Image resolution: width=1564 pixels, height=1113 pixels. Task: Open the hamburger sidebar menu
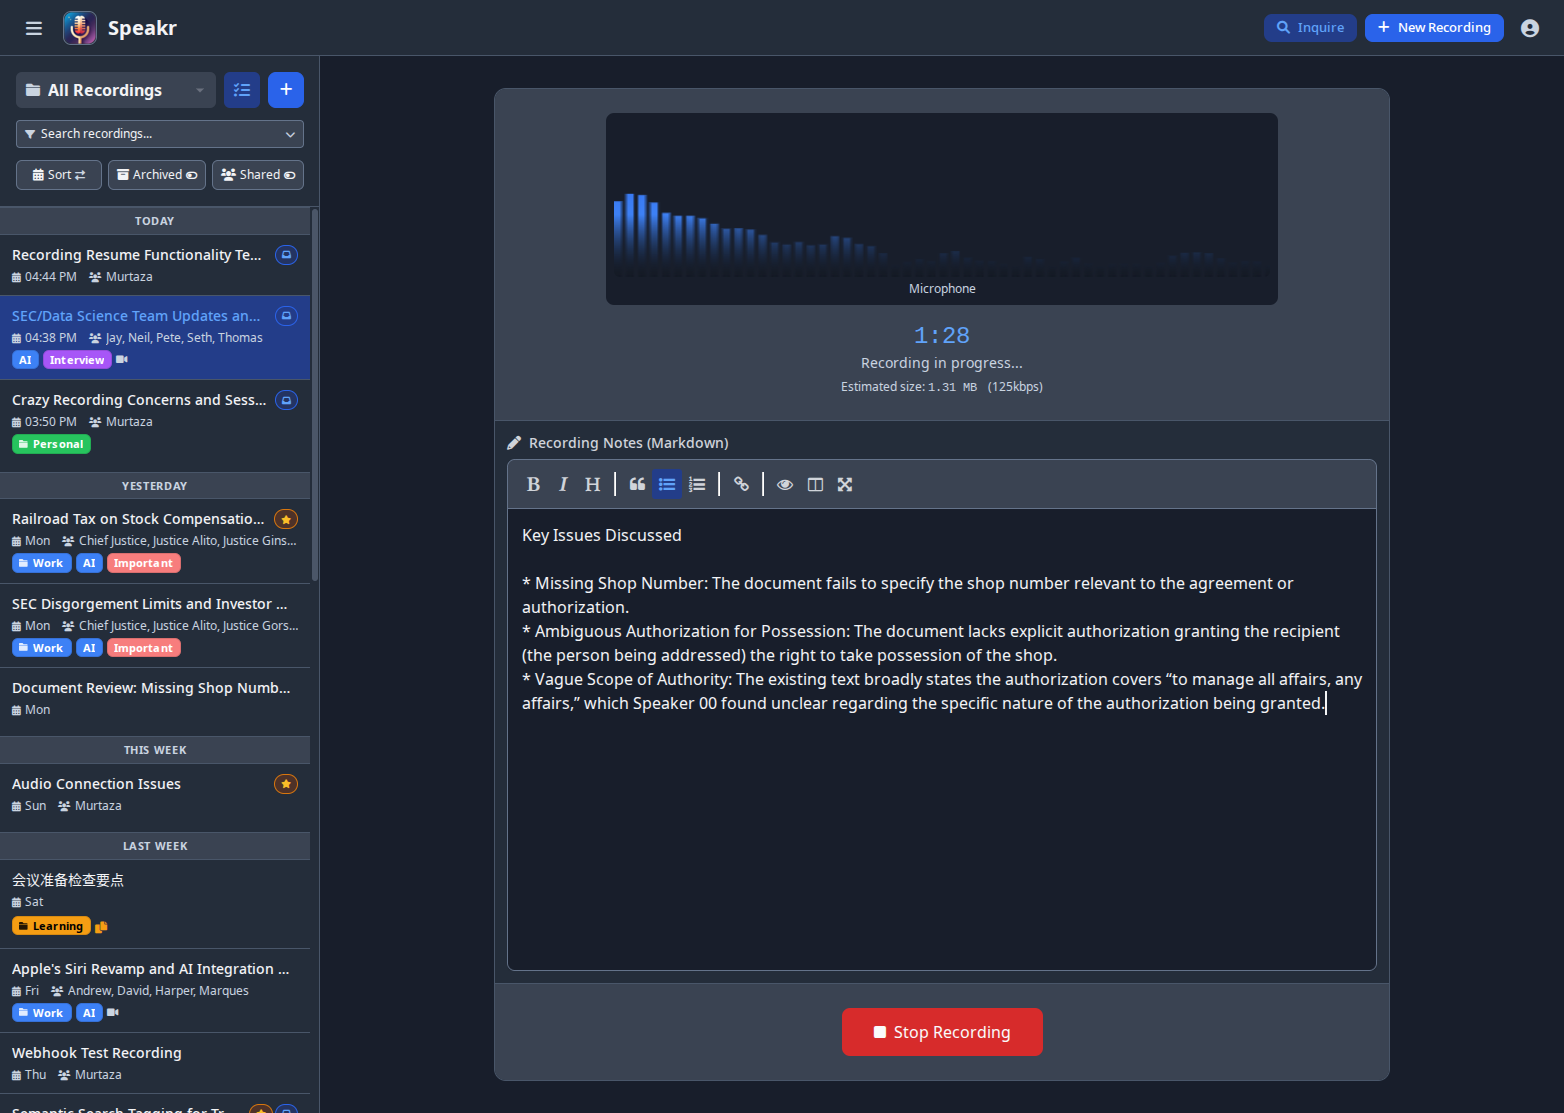pos(34,28)
